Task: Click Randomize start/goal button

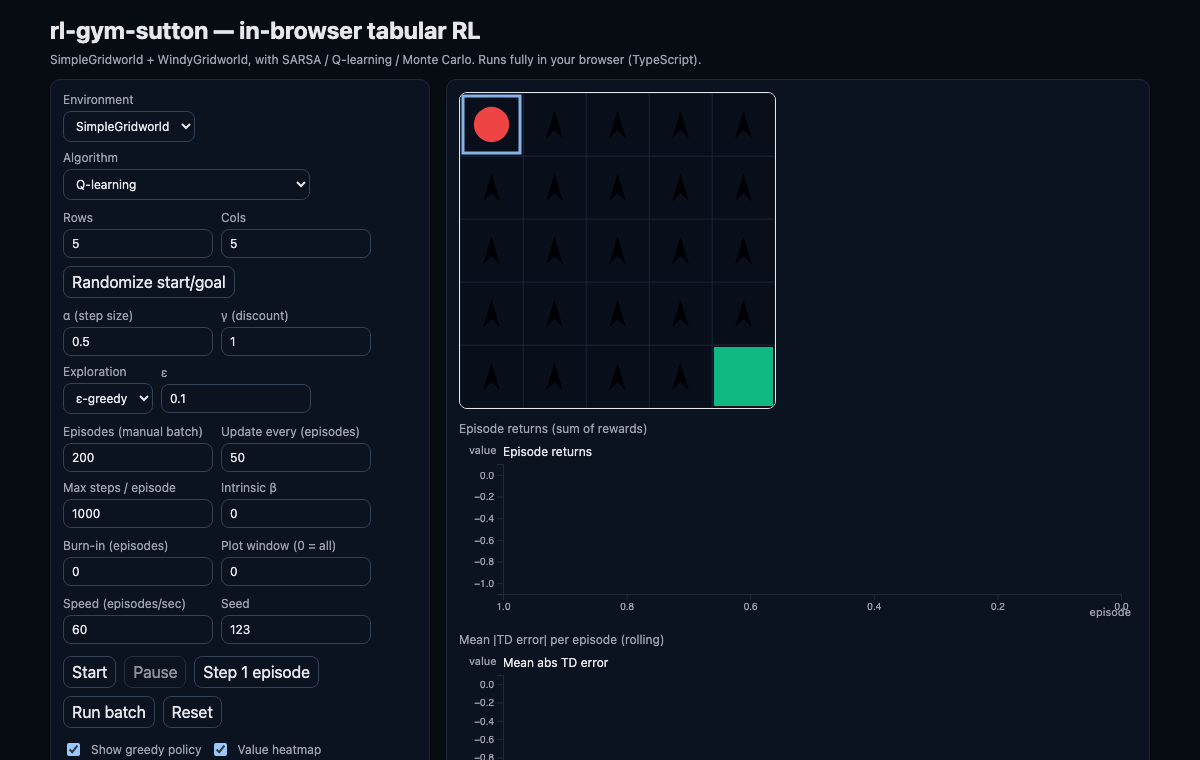Action: (149, 282)
